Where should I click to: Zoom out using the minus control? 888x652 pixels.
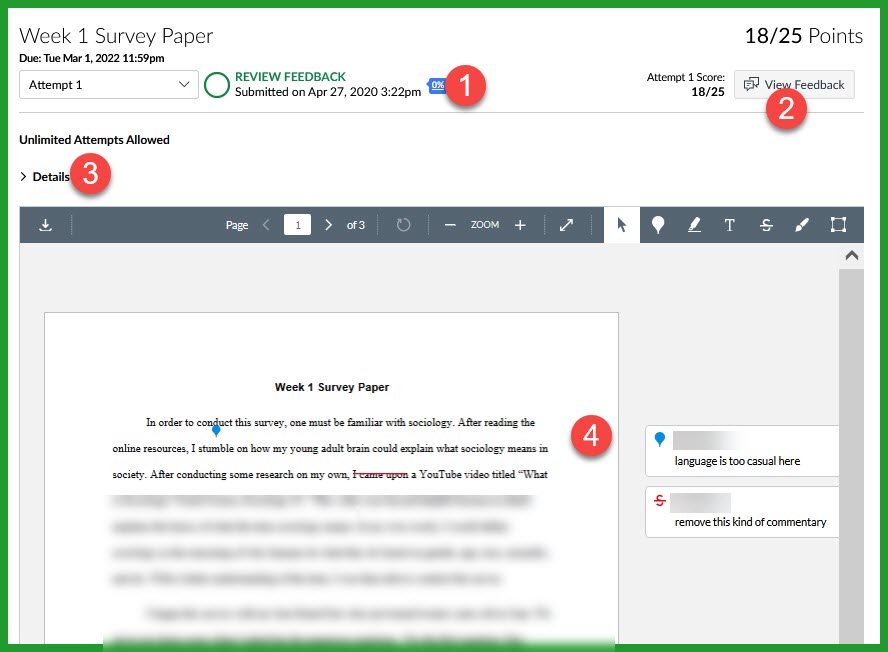pos(450,225)
